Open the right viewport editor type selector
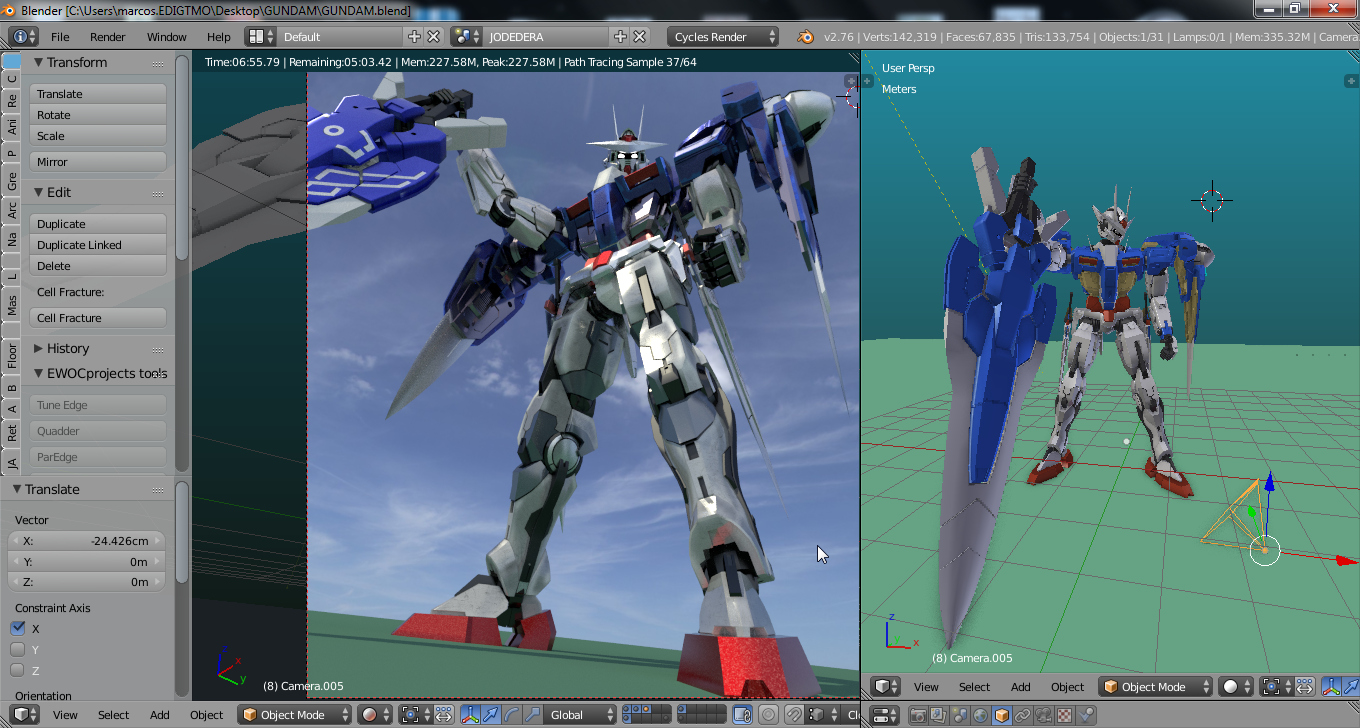Viewport: 1360px width, 728px height. point(886,687)
